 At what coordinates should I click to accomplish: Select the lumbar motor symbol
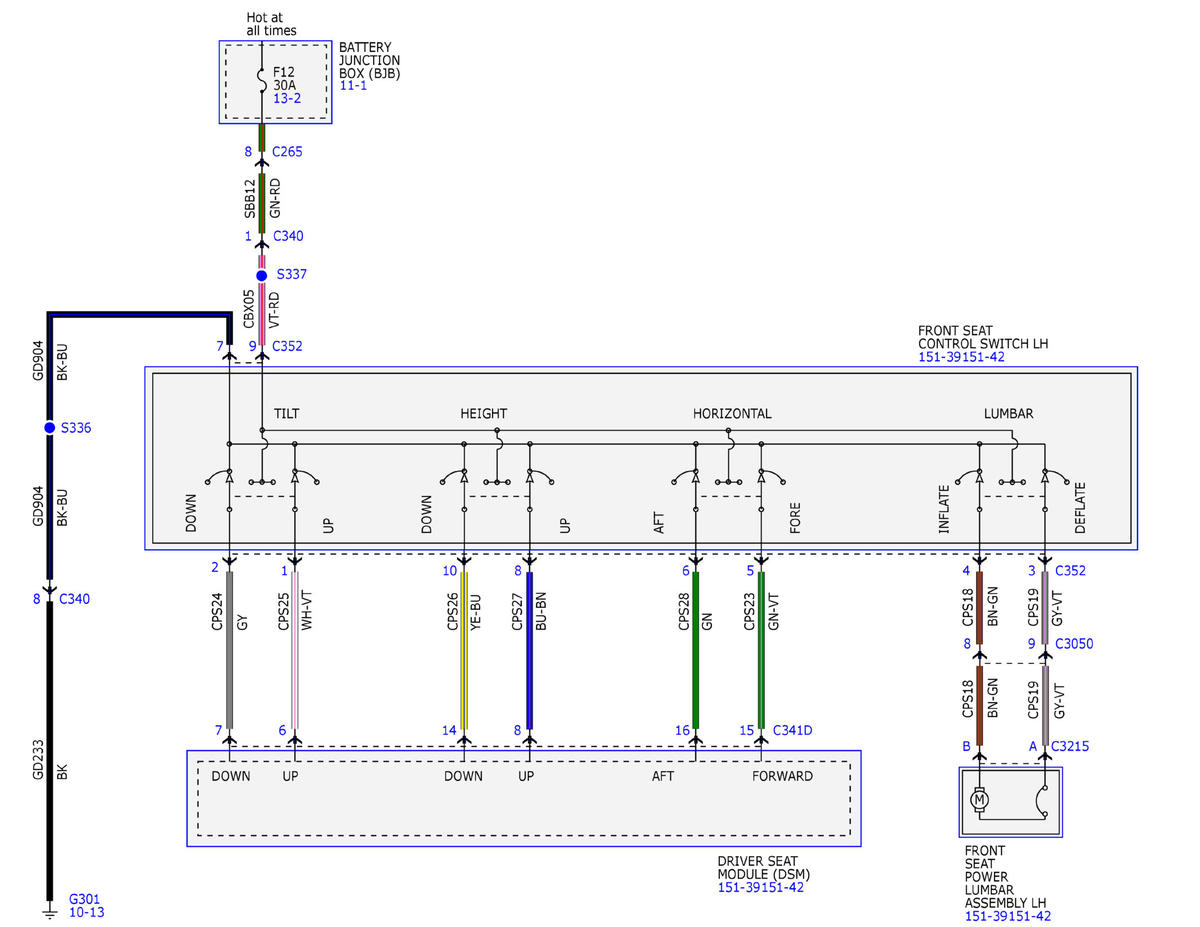(980, 799)
